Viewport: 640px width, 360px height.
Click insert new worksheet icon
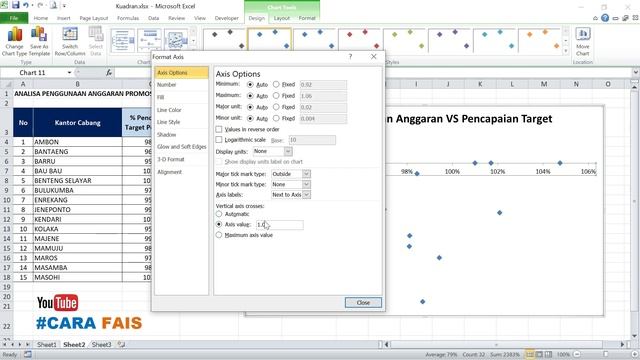[x=121, y=344]
